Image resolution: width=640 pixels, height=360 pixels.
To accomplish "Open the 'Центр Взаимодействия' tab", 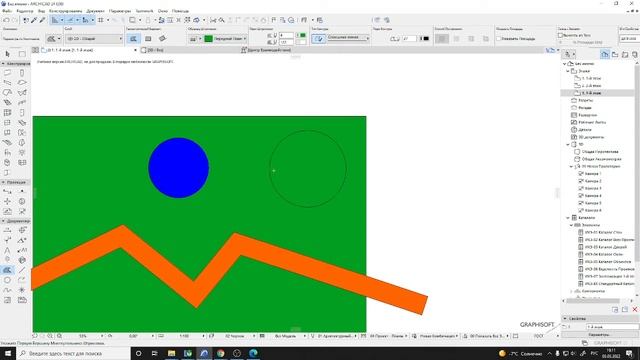I will tap(266, 50).
